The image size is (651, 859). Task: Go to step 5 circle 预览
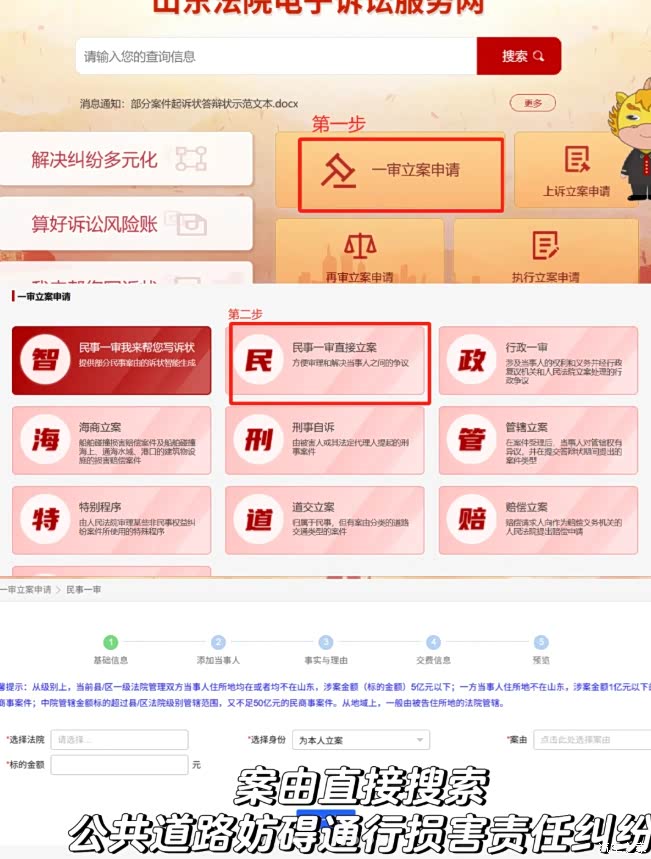541,642
